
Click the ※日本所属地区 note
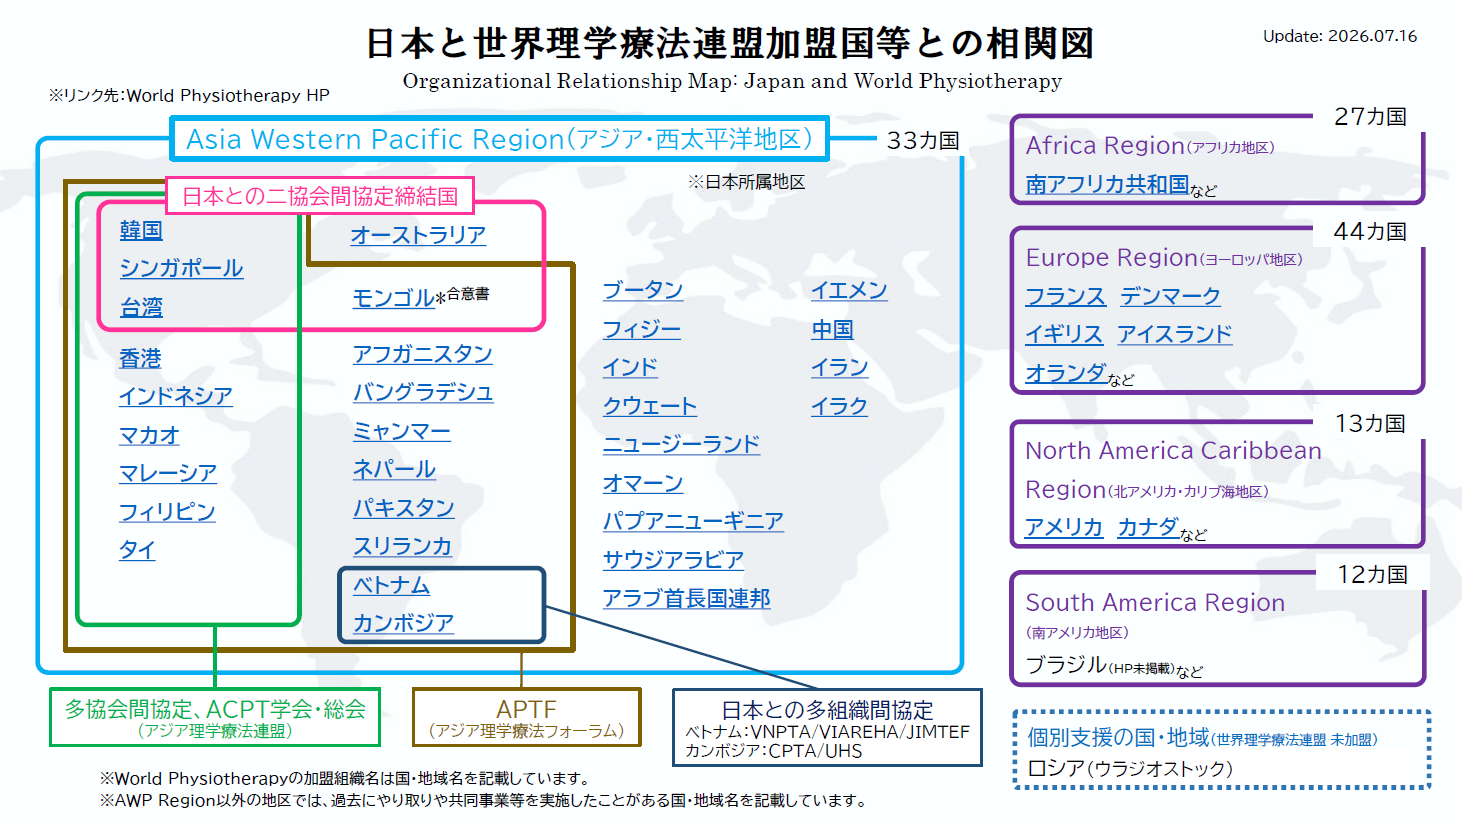click(746, 182)
